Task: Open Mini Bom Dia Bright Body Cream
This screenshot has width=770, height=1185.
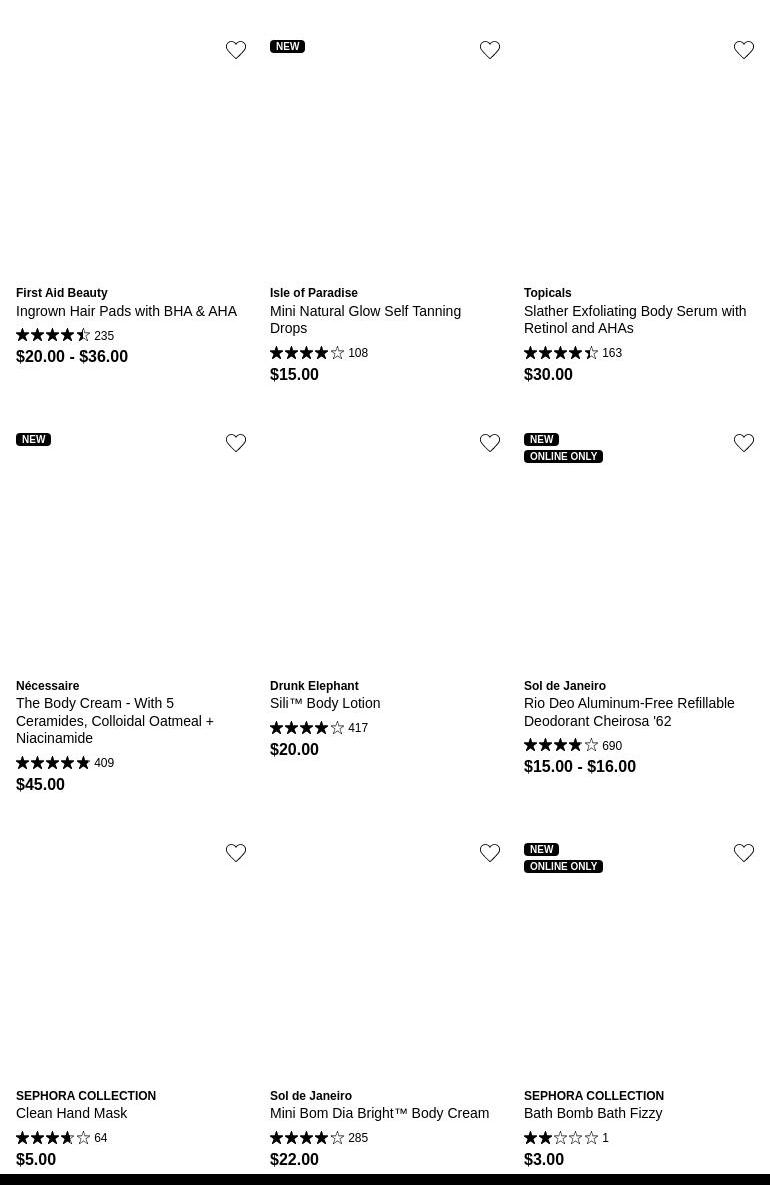Action: pyautogui.click(x=379, y=1113)
